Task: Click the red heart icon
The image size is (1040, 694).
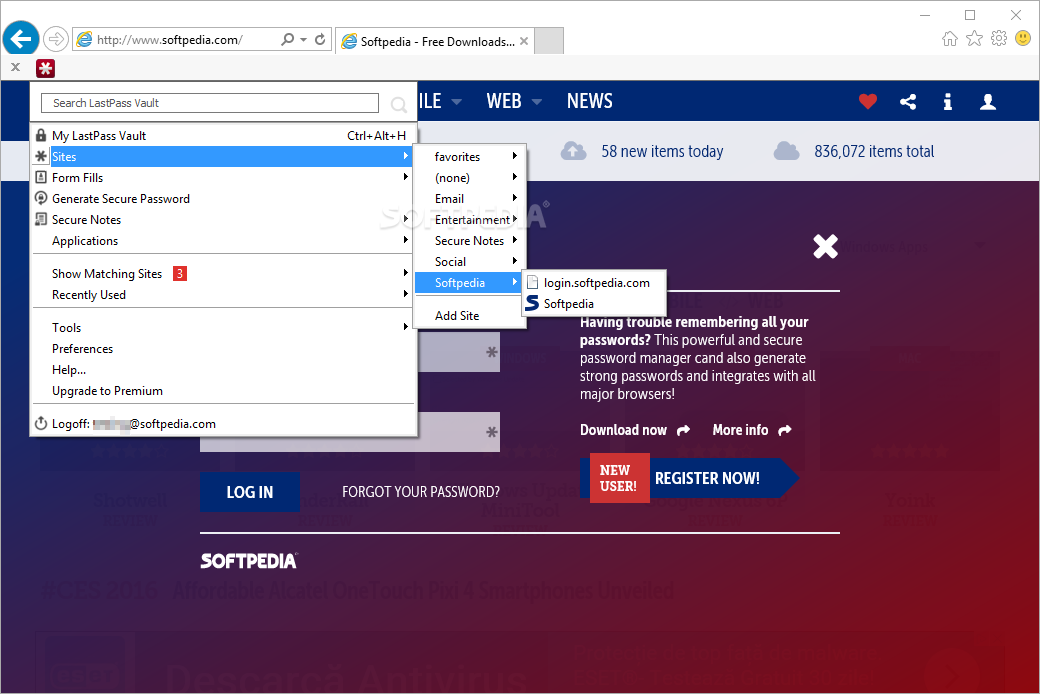Action: point(868,102)
